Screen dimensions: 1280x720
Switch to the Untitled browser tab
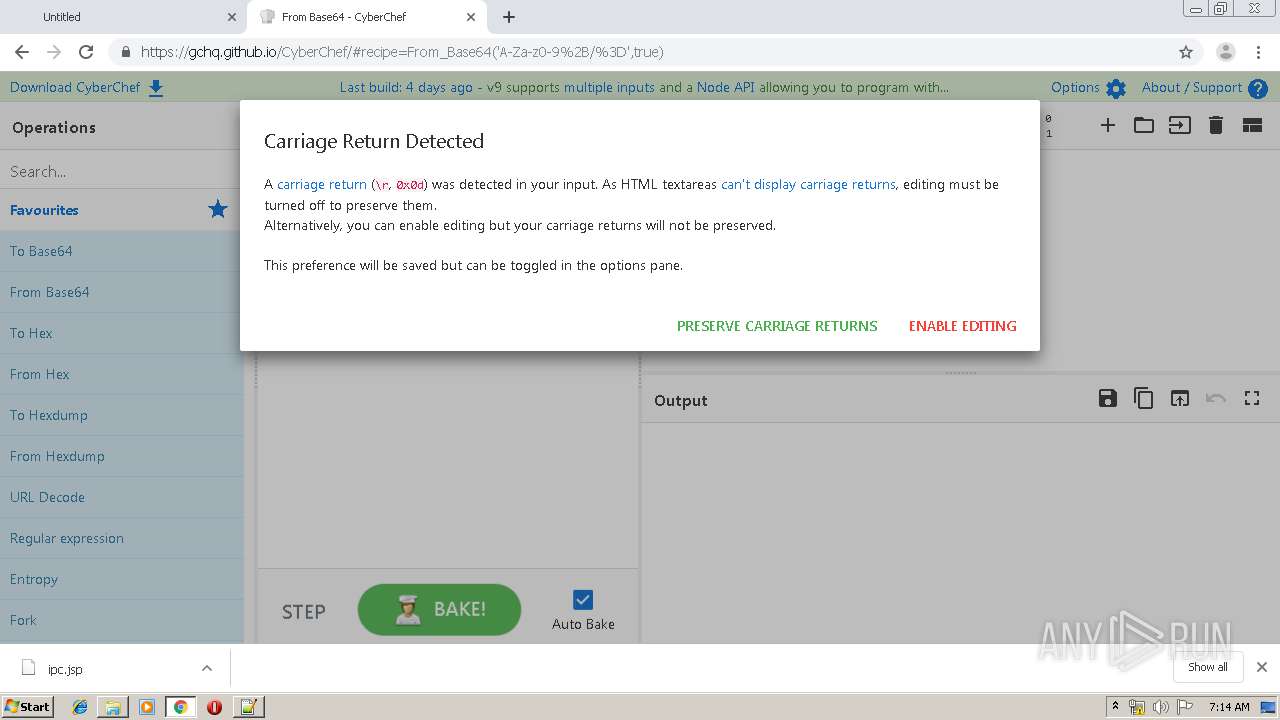[122, 17]
